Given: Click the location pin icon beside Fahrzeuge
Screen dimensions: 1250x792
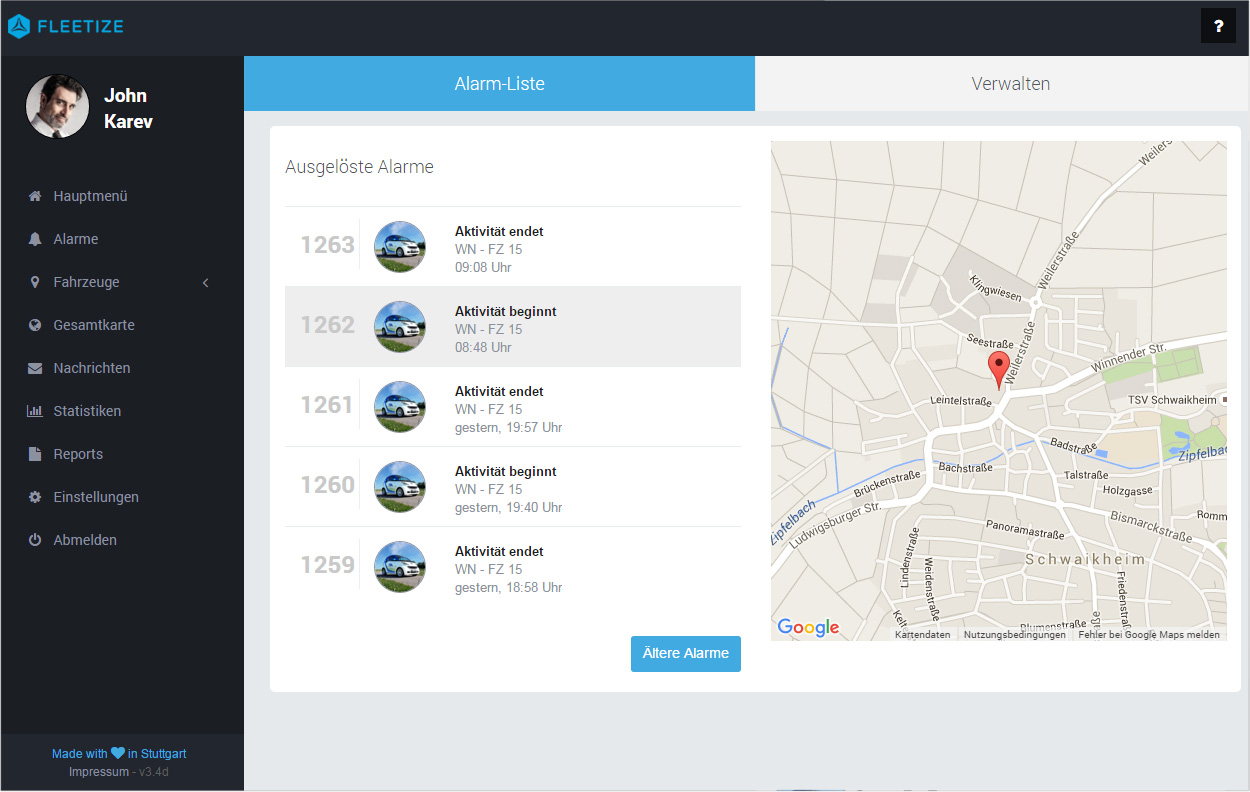Looking at the screenshot, I should point(35,282).
